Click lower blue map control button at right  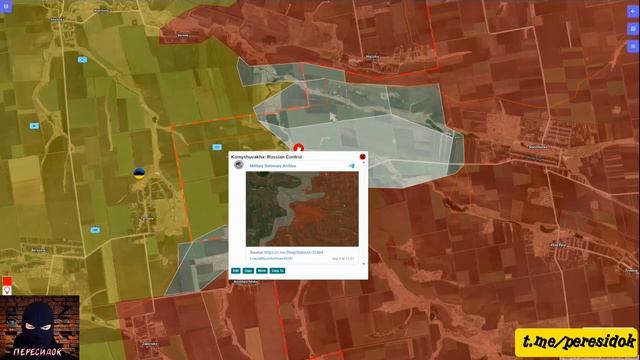pyautogui.click(x=633, y=46)
